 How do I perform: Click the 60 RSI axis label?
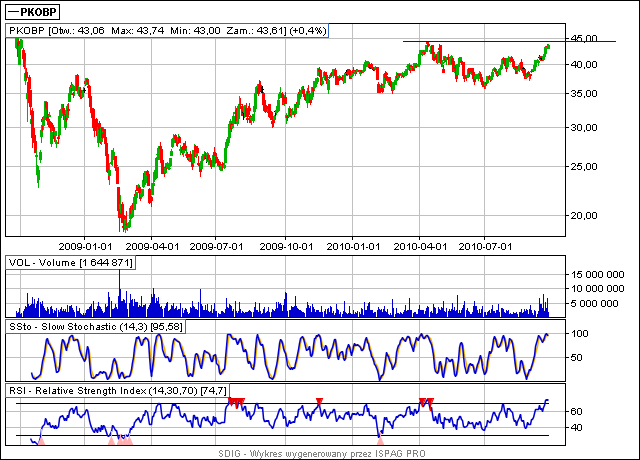pyautogui.click(x=576, y=411)
